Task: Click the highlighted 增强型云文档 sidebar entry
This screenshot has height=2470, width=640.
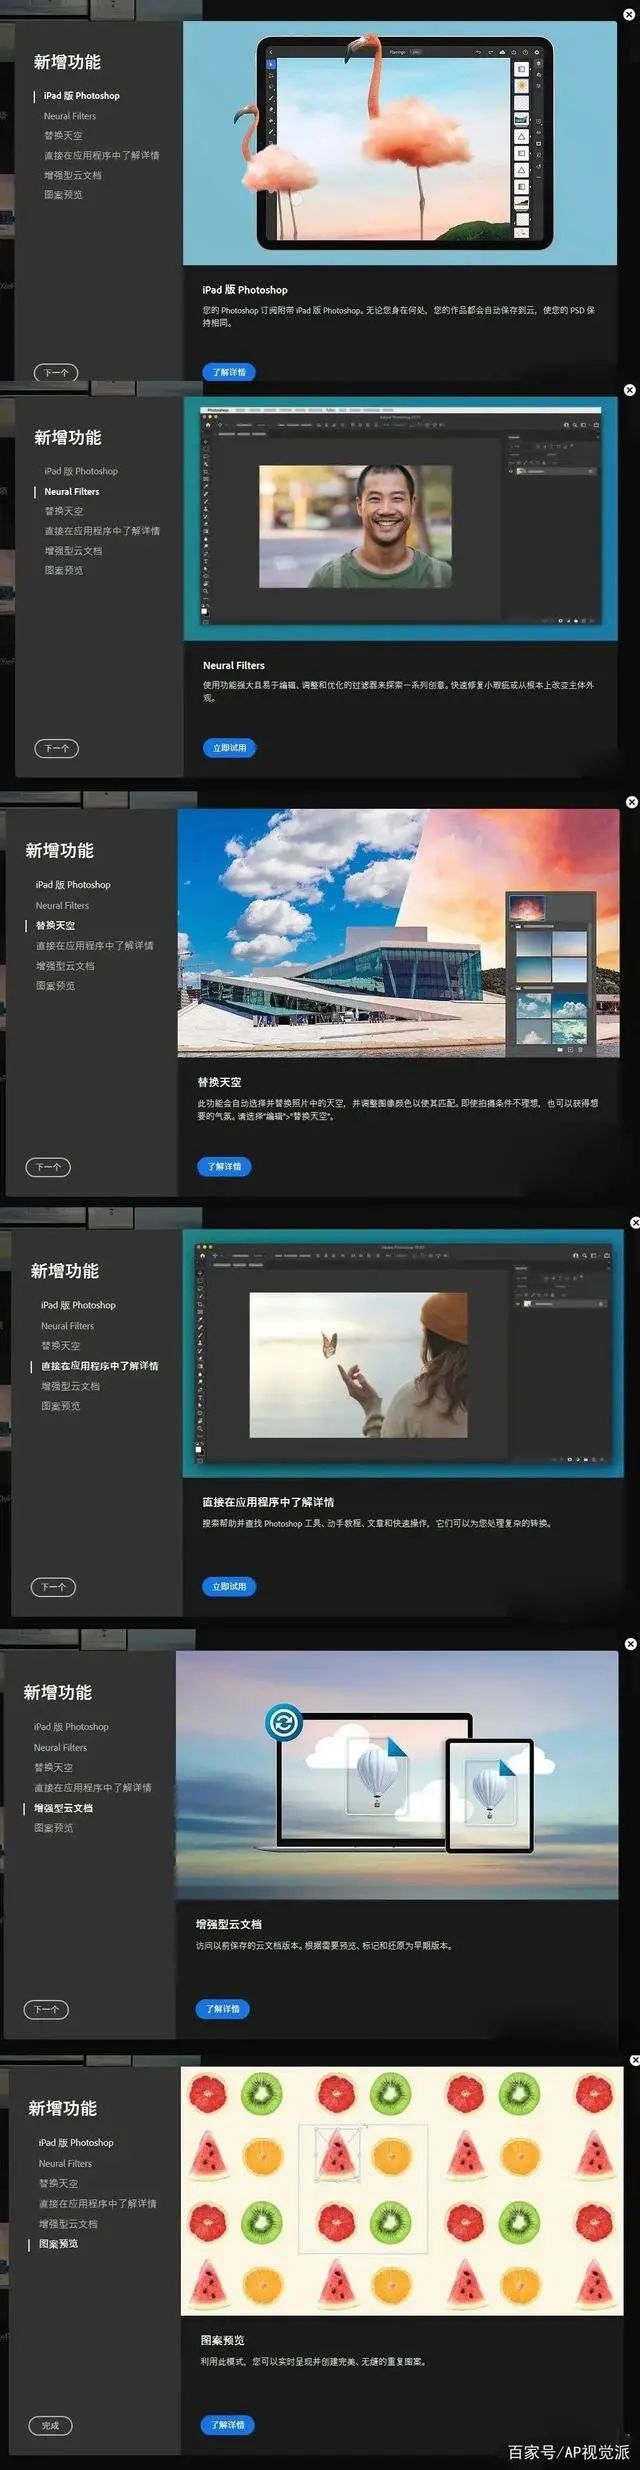Action: (63, 1808)
